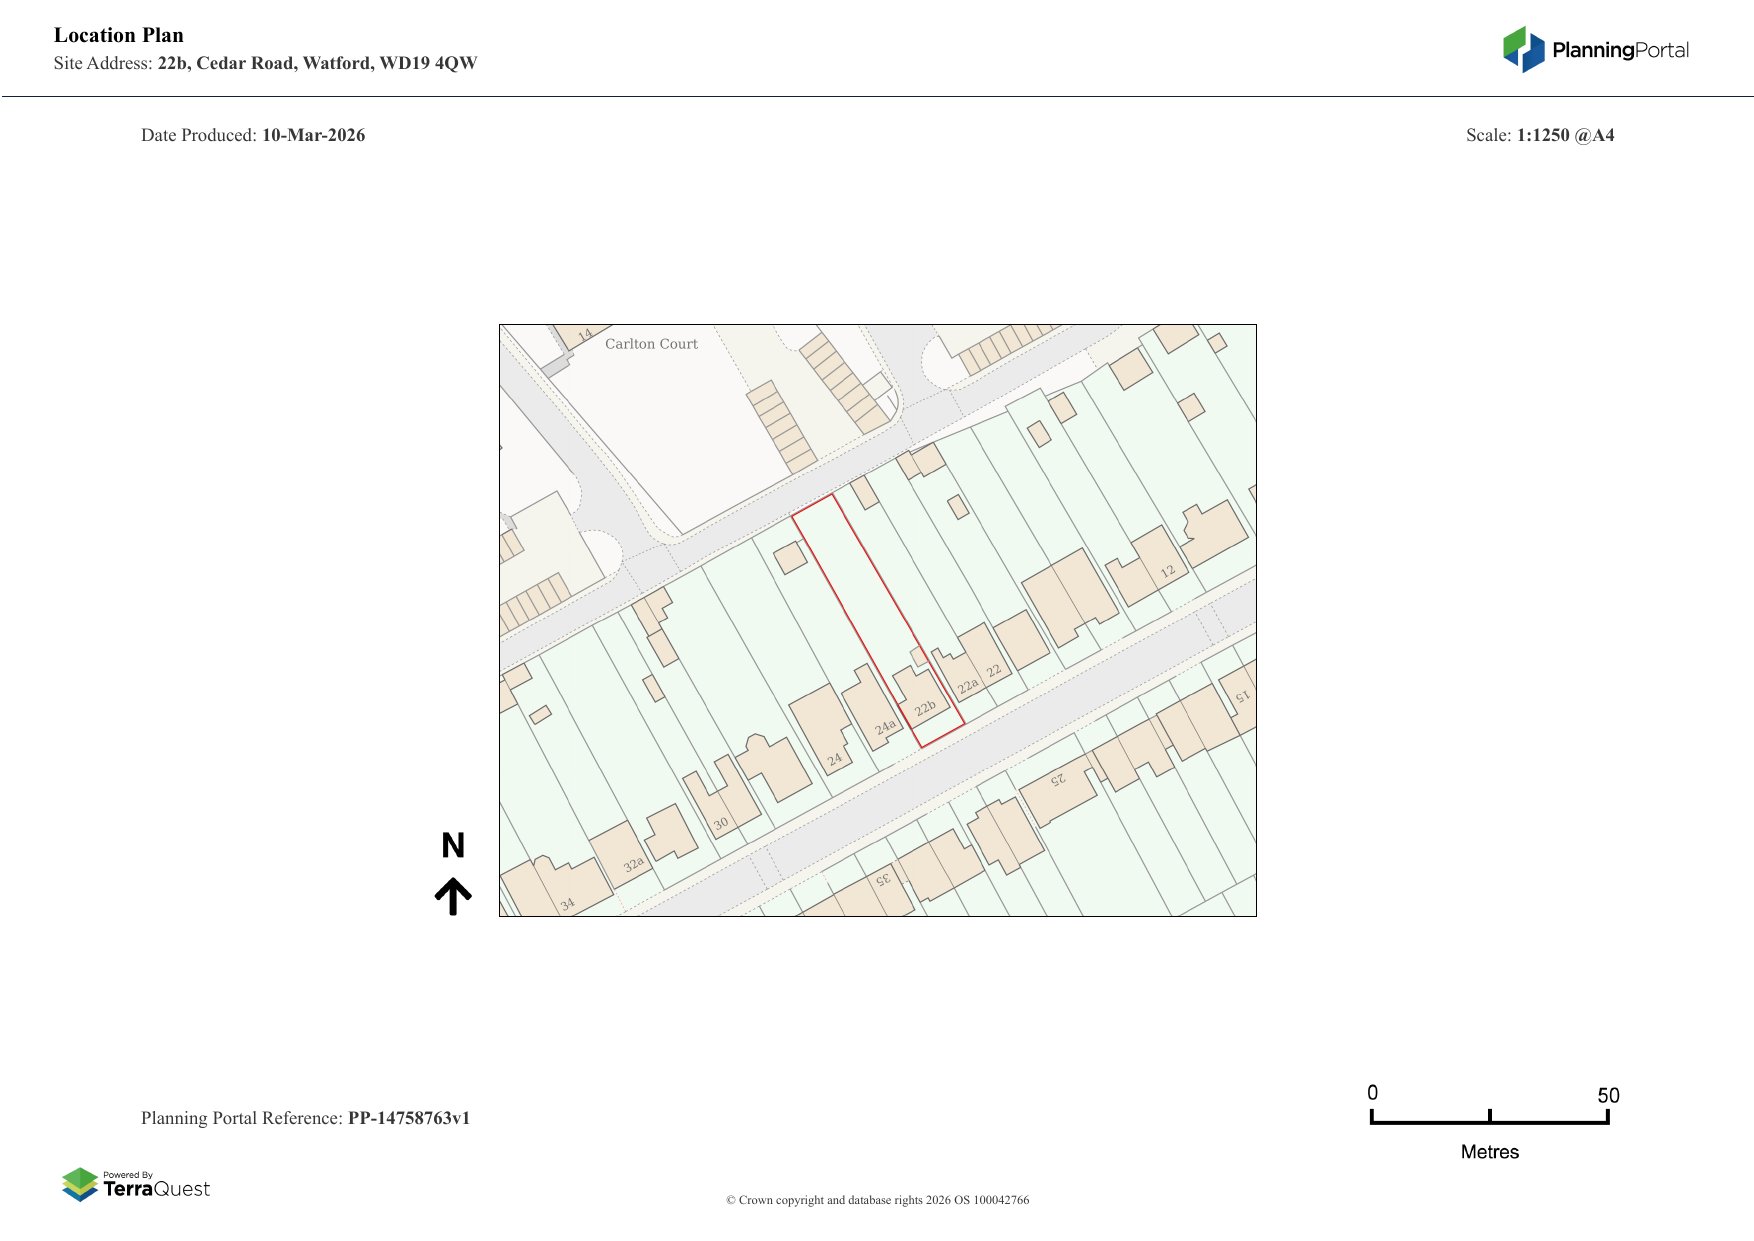Screen dimensions: 1754x1241
Task: Click the TerraQuest brand text
Action: point(157,1189)
